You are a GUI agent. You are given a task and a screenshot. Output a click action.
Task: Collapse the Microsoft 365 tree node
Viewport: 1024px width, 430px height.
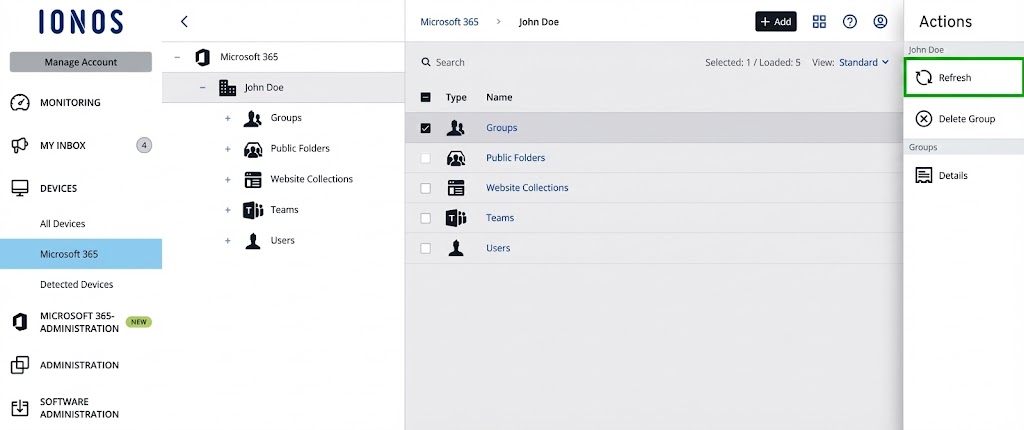point(177,57)
